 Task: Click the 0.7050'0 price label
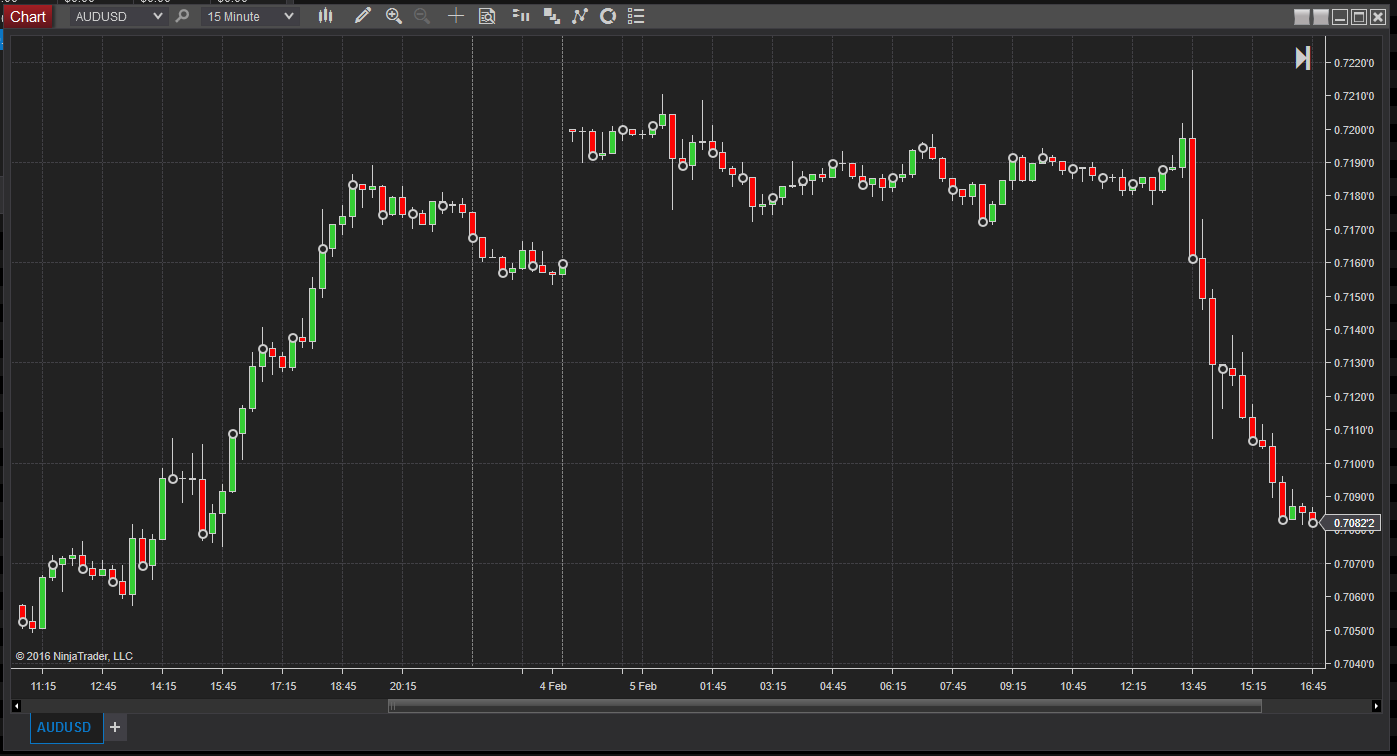click(x=1353, y=630)
